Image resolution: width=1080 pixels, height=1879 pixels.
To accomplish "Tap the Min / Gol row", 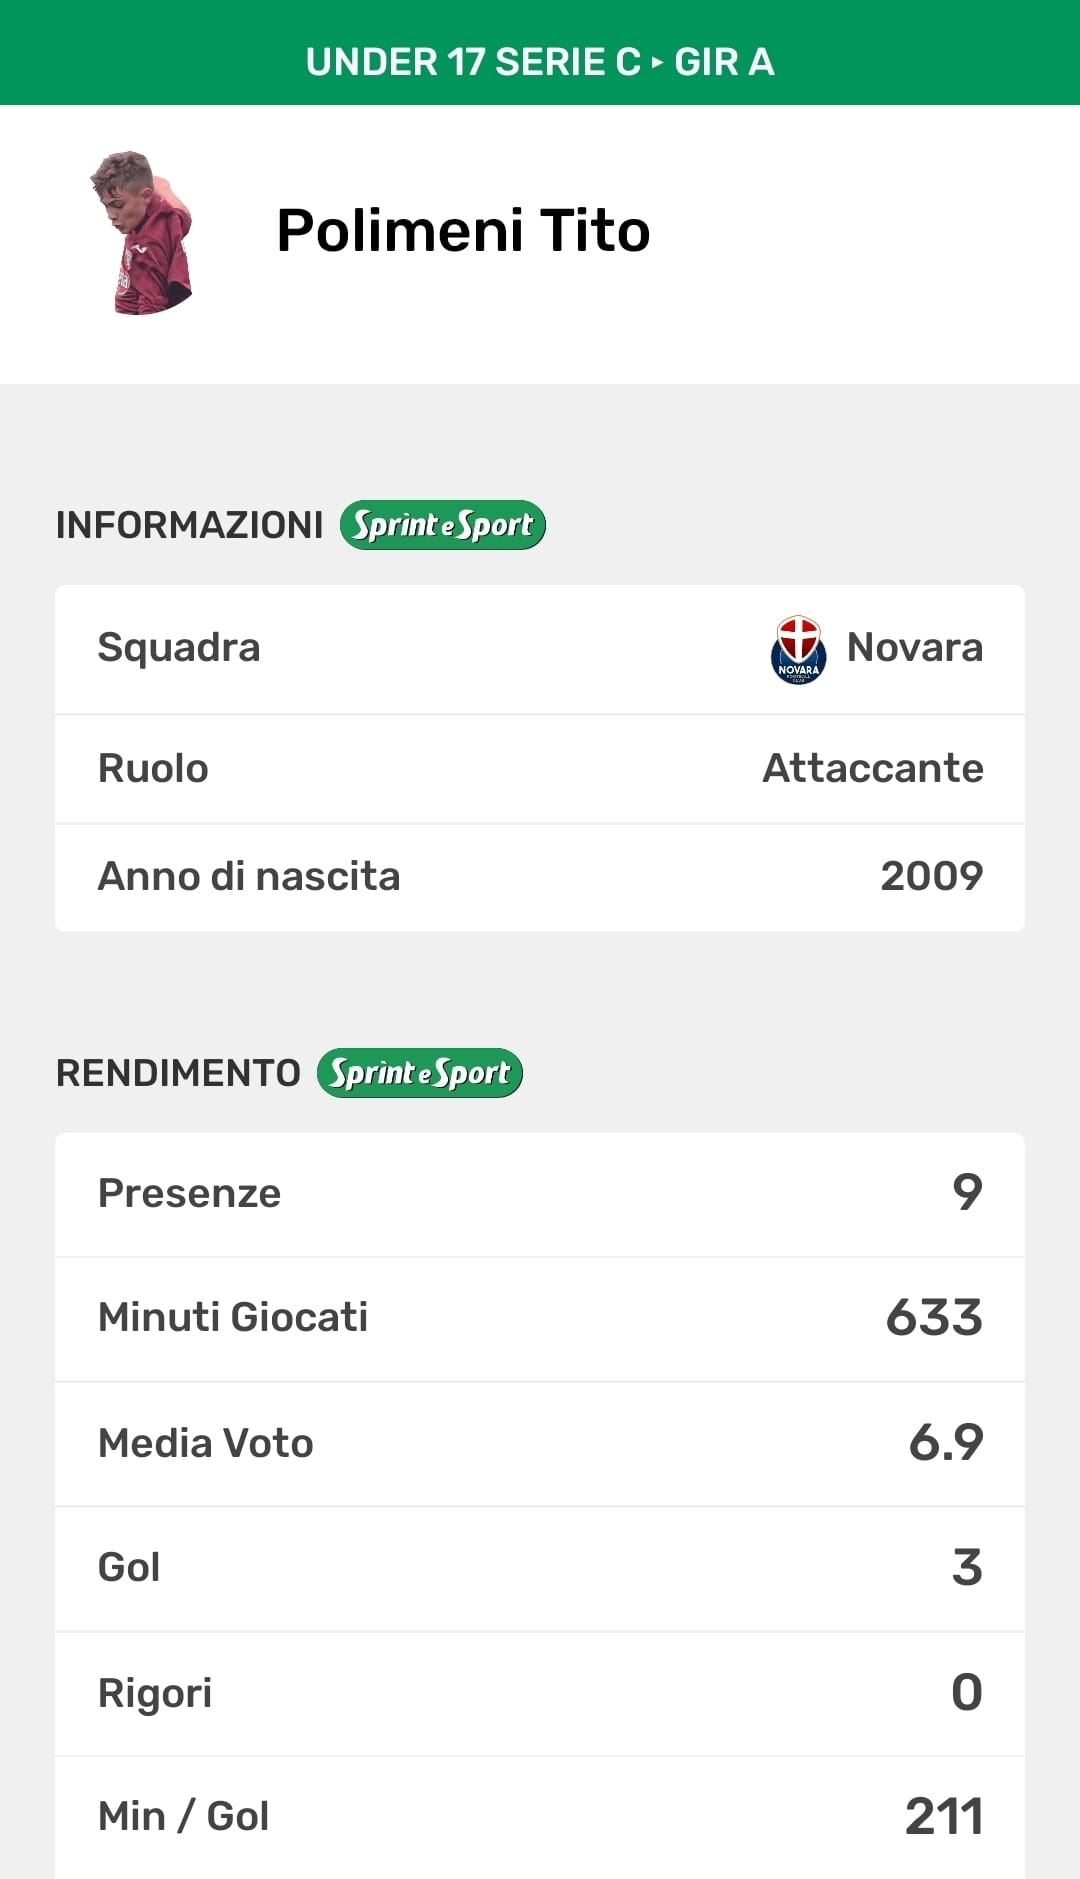I will tap(540, 1816).
